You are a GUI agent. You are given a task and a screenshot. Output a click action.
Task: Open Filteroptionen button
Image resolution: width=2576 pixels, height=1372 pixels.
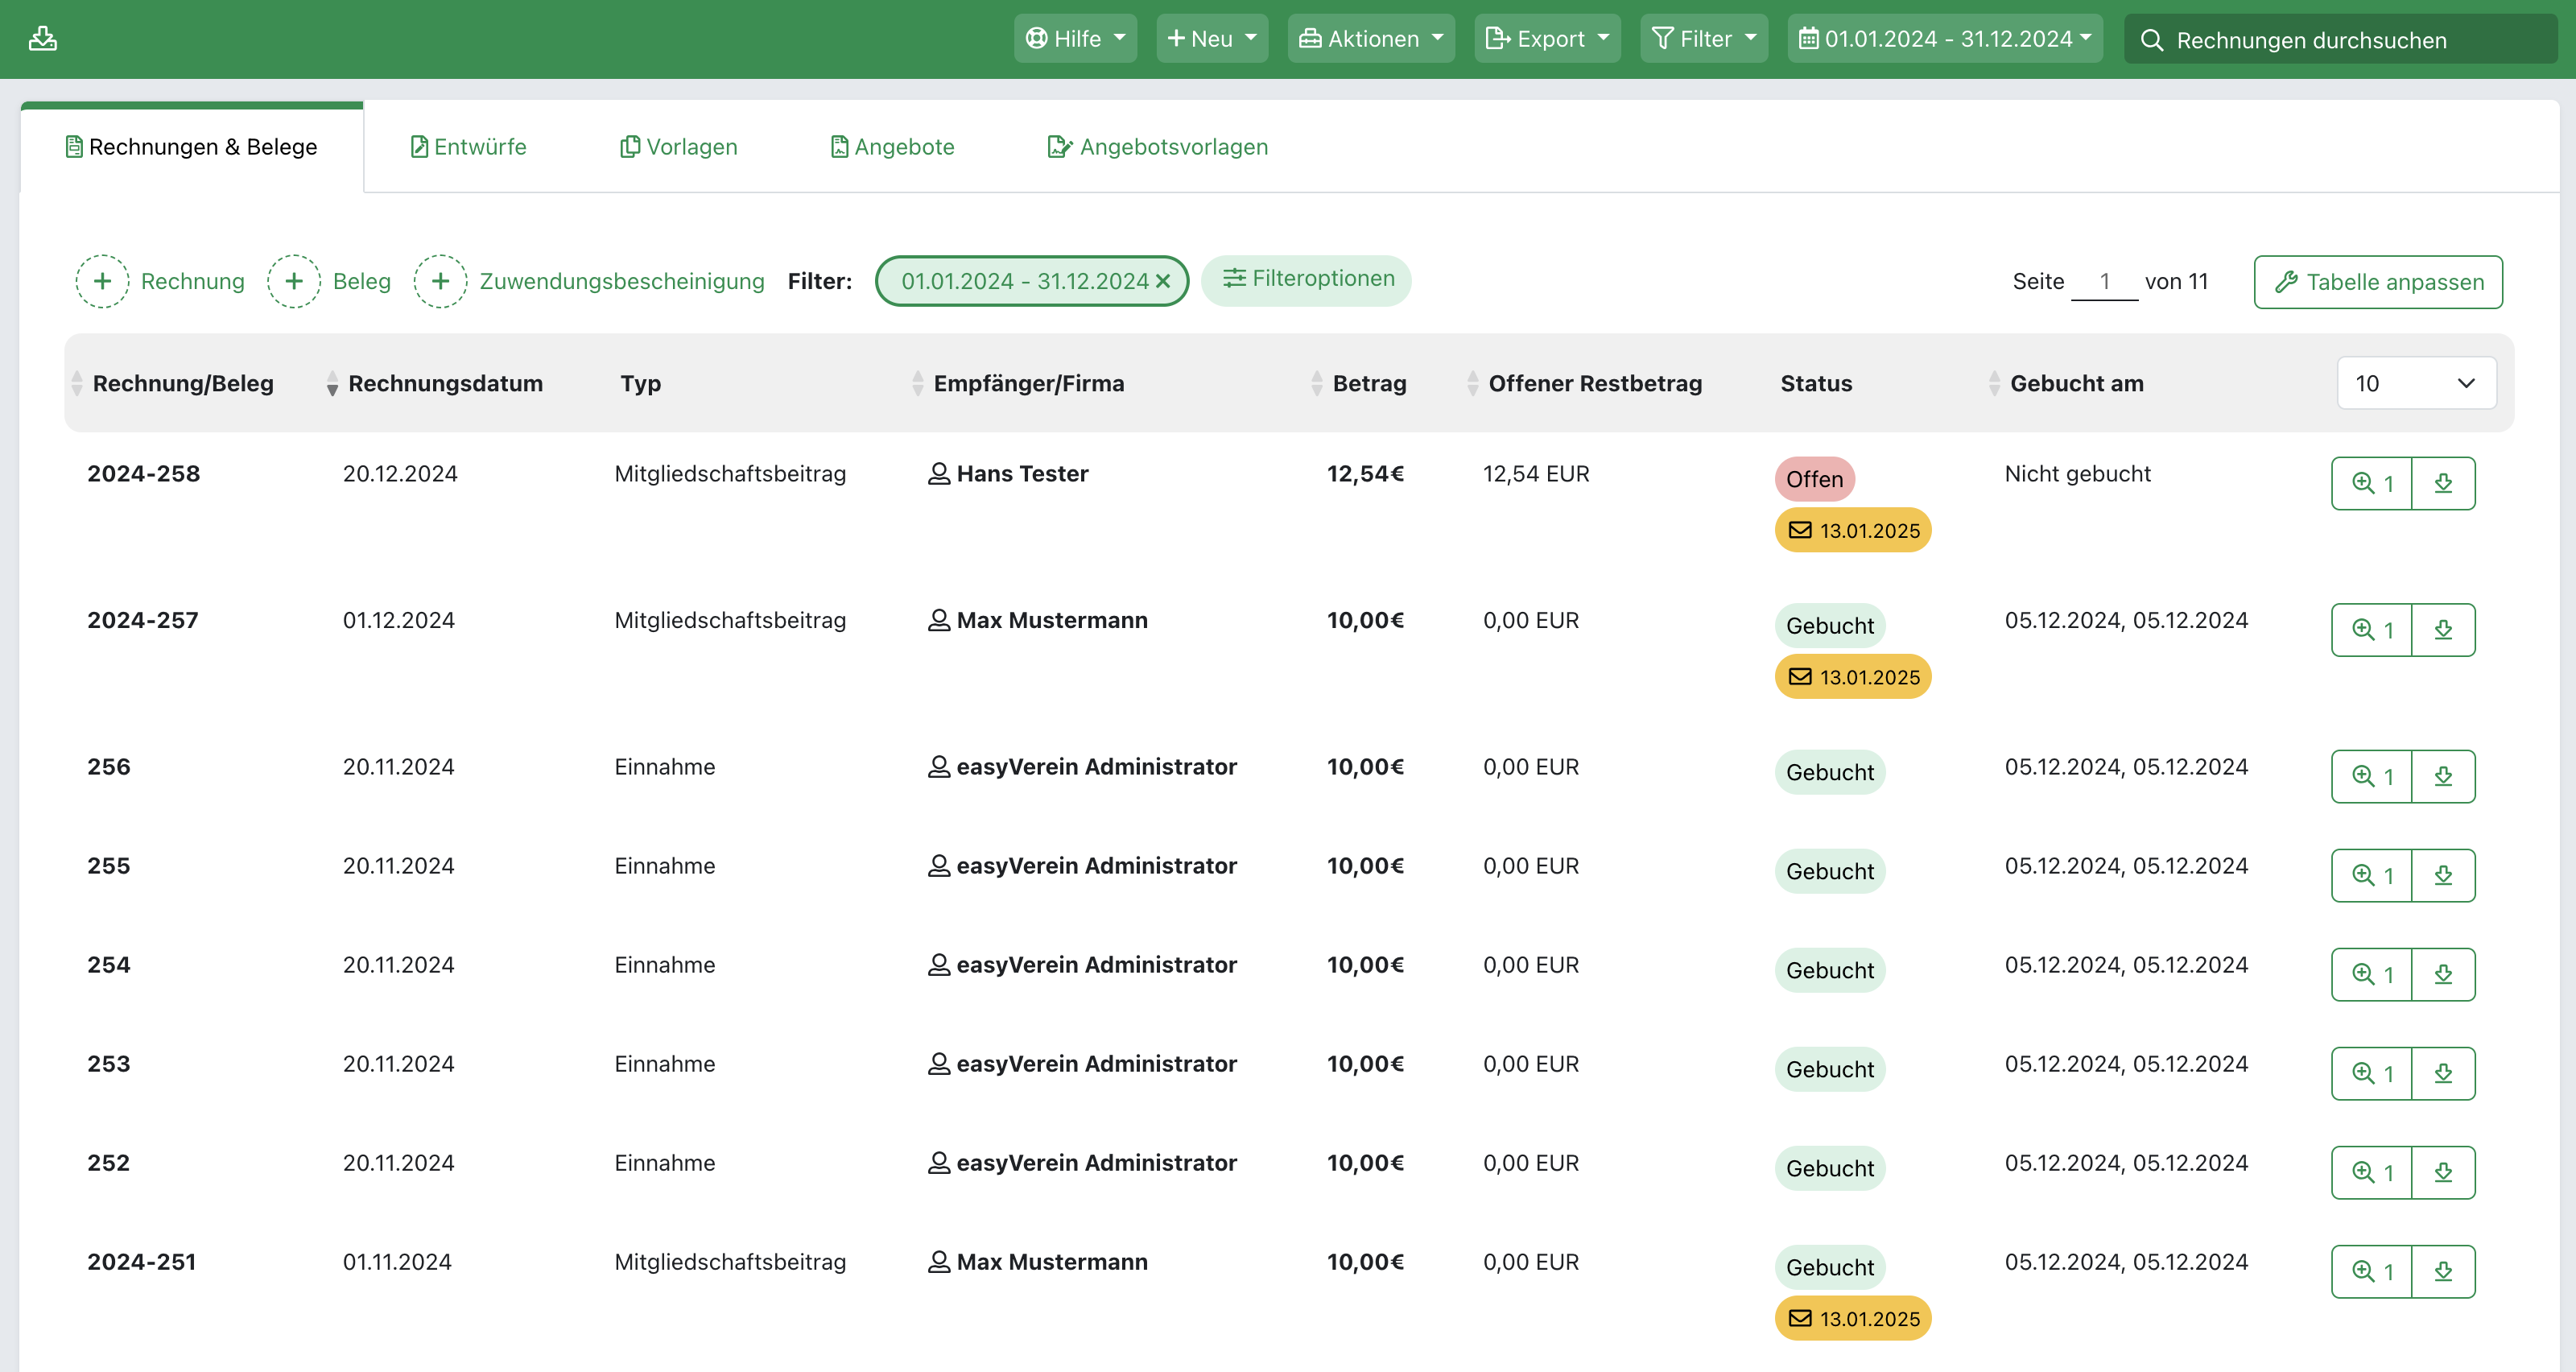1306,279
